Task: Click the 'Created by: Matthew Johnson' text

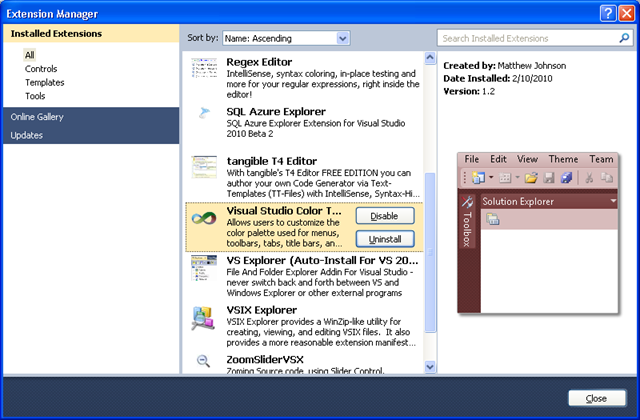Action: pos(504,66)
